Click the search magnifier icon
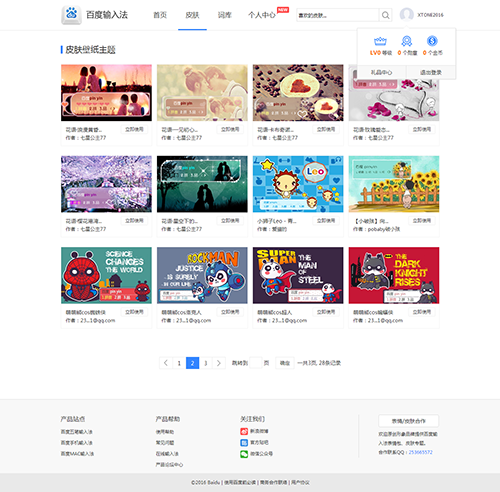The width and height of the screenshot is (500, 492). point(386,15)
